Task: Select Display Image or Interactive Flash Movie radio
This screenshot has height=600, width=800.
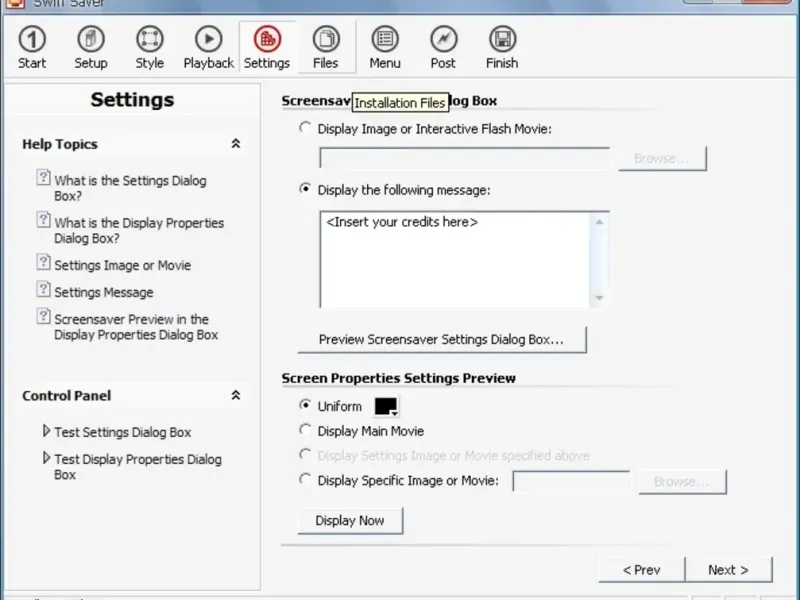Action: coord(305,128)
